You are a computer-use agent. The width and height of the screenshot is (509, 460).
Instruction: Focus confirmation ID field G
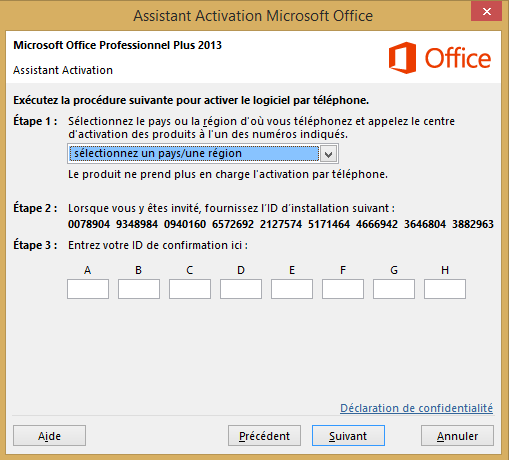394,289
